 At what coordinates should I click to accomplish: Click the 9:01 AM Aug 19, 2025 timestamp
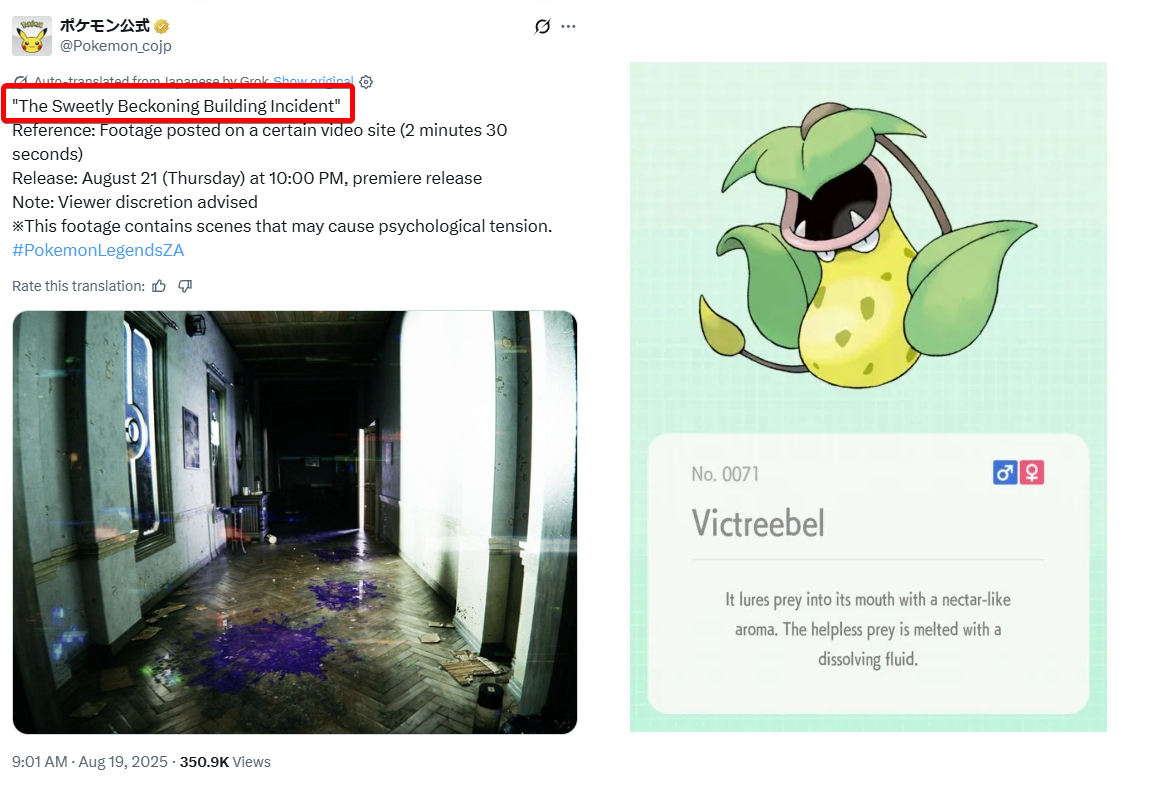pyautogui.click(x=90, y=762)
